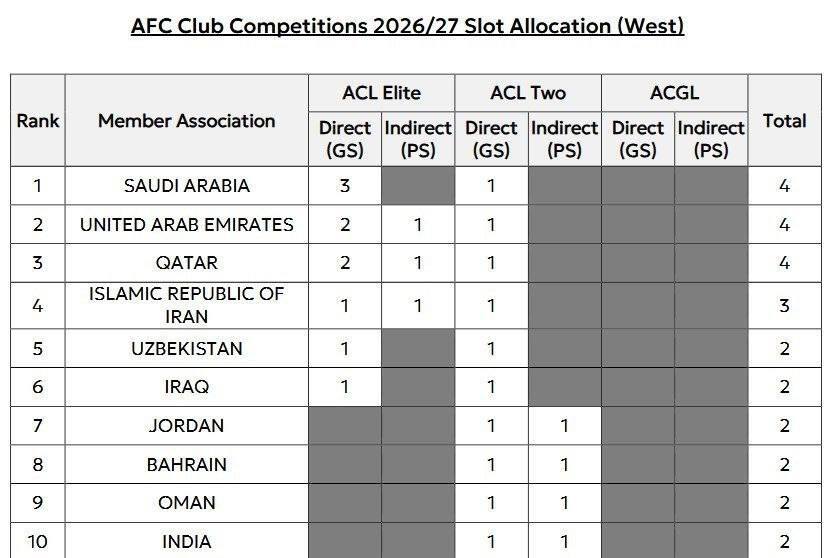
Task: Click the ACL Two group header
Action: [x=528, y=93]
